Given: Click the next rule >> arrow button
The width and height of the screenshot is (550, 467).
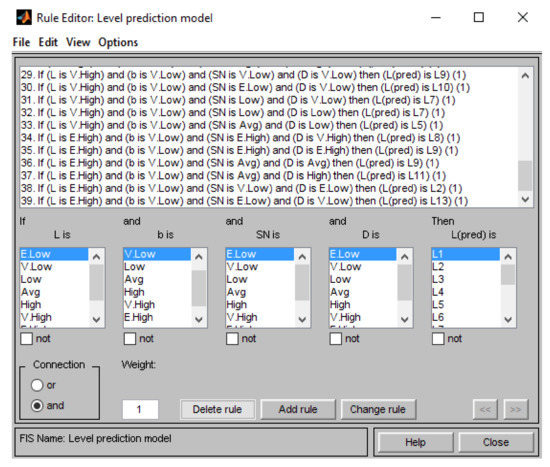Looking at the screenshot, I should pos(515,409).
